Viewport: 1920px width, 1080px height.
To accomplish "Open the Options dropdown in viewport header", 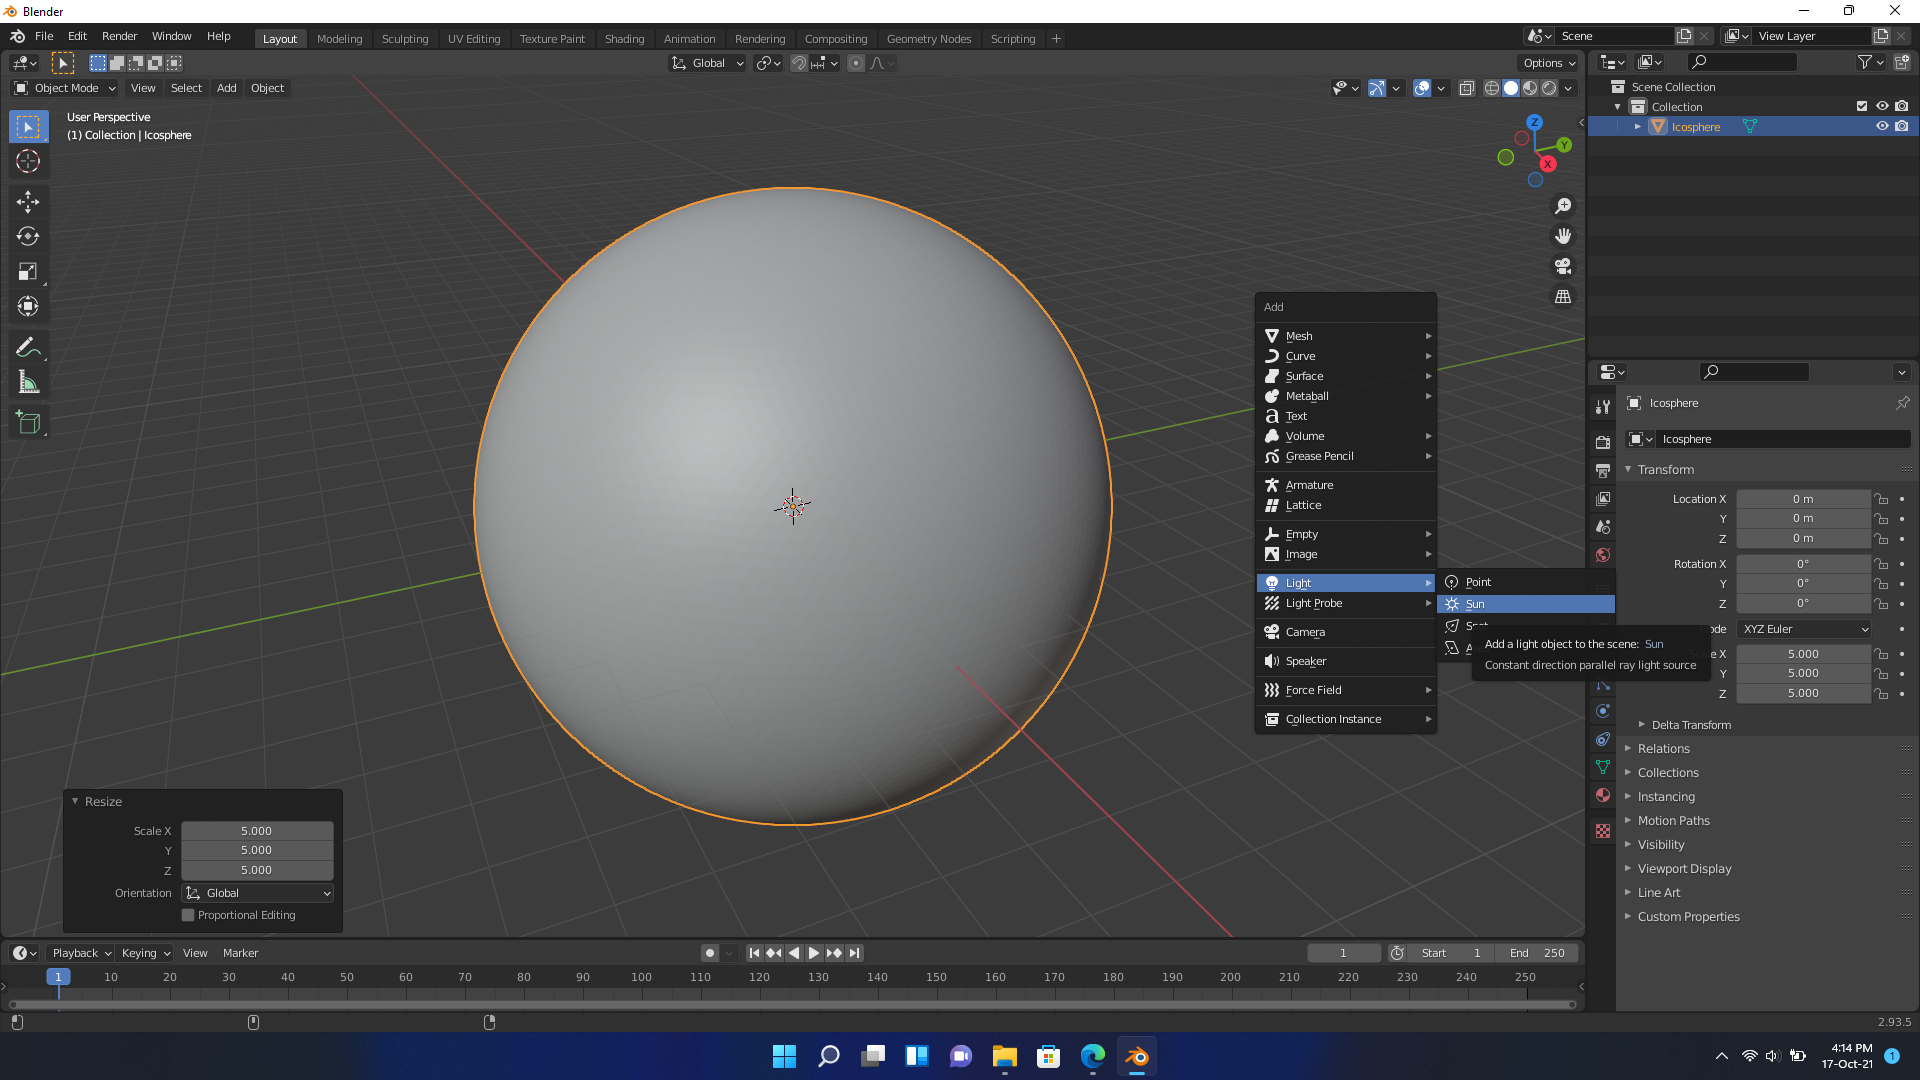I will [1549, 63].
